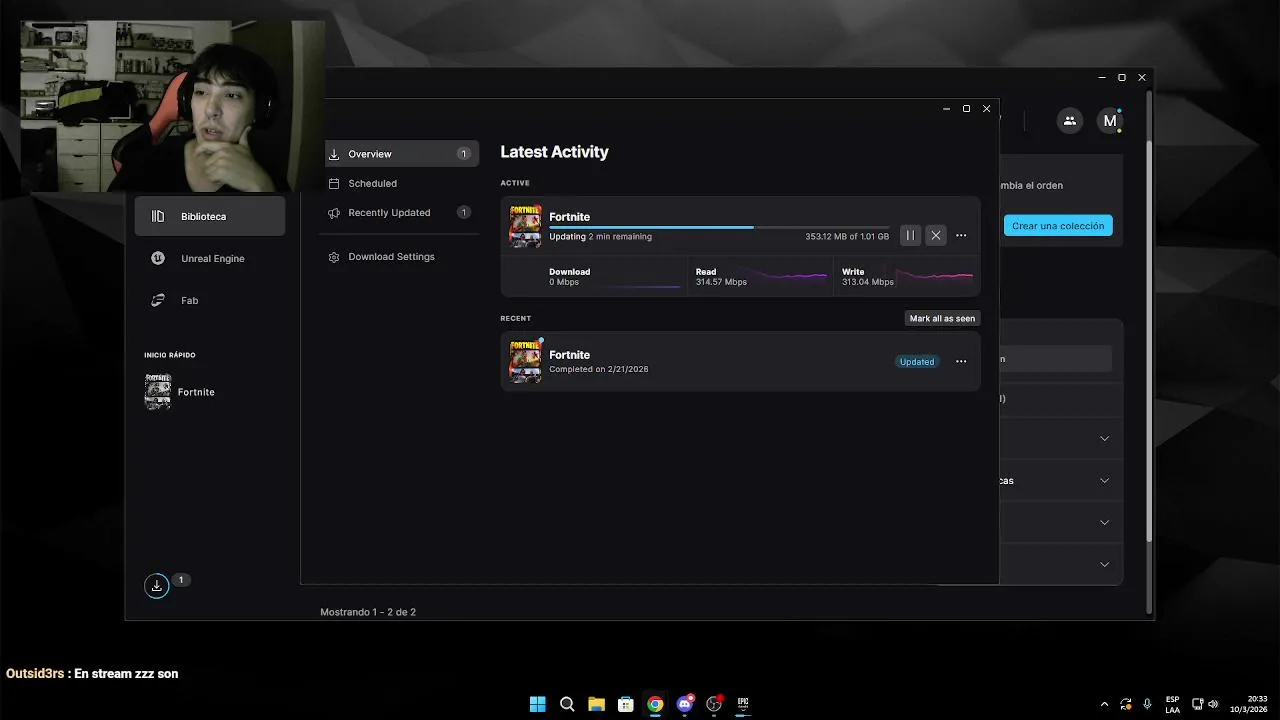Select the Overview tab in downloads
The height and width of the screenshot is (720, 1280).
(399, 154)
